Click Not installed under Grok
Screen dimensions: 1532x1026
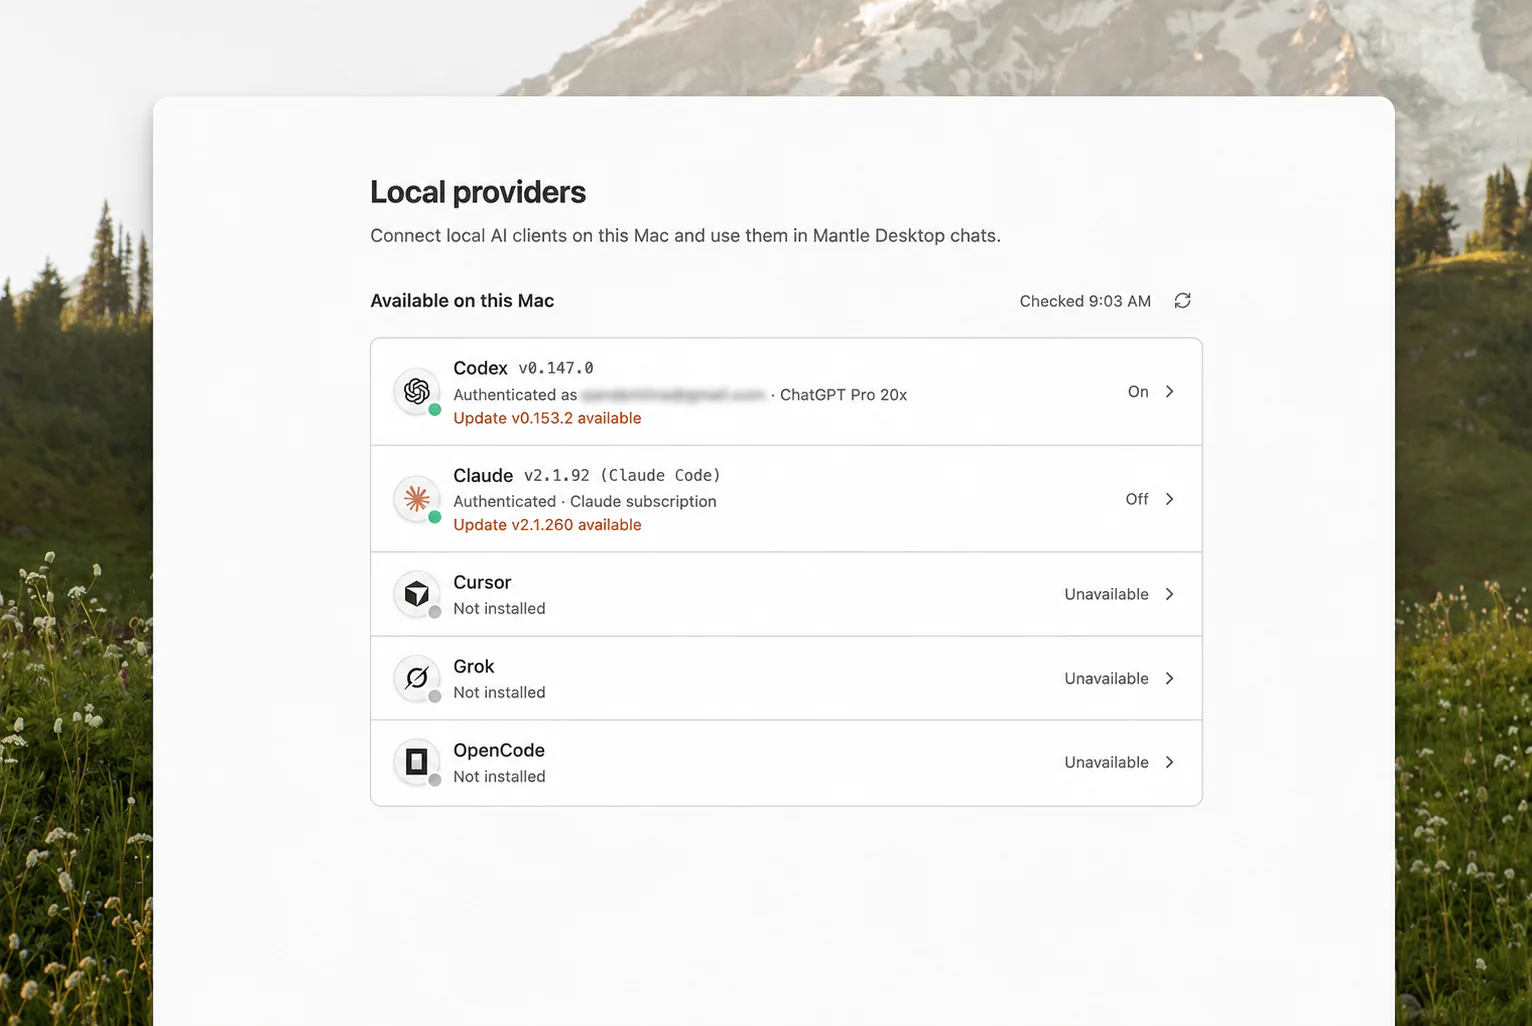[499, 692]
